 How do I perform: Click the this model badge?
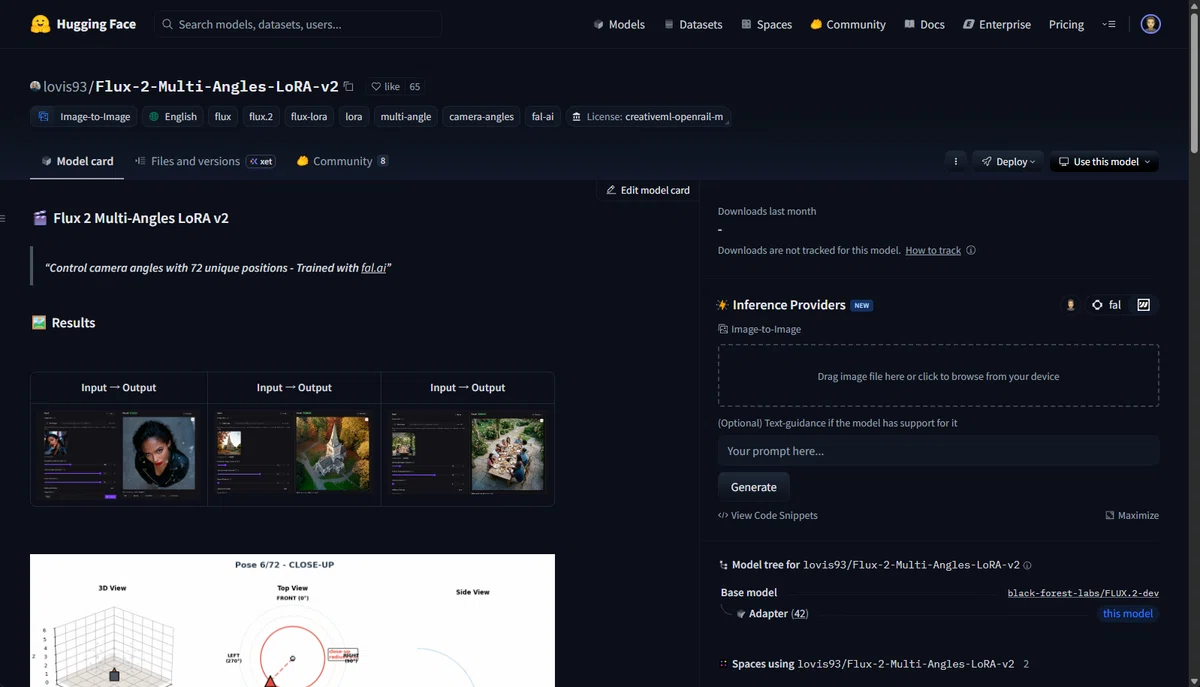[x=1127, y=614]
